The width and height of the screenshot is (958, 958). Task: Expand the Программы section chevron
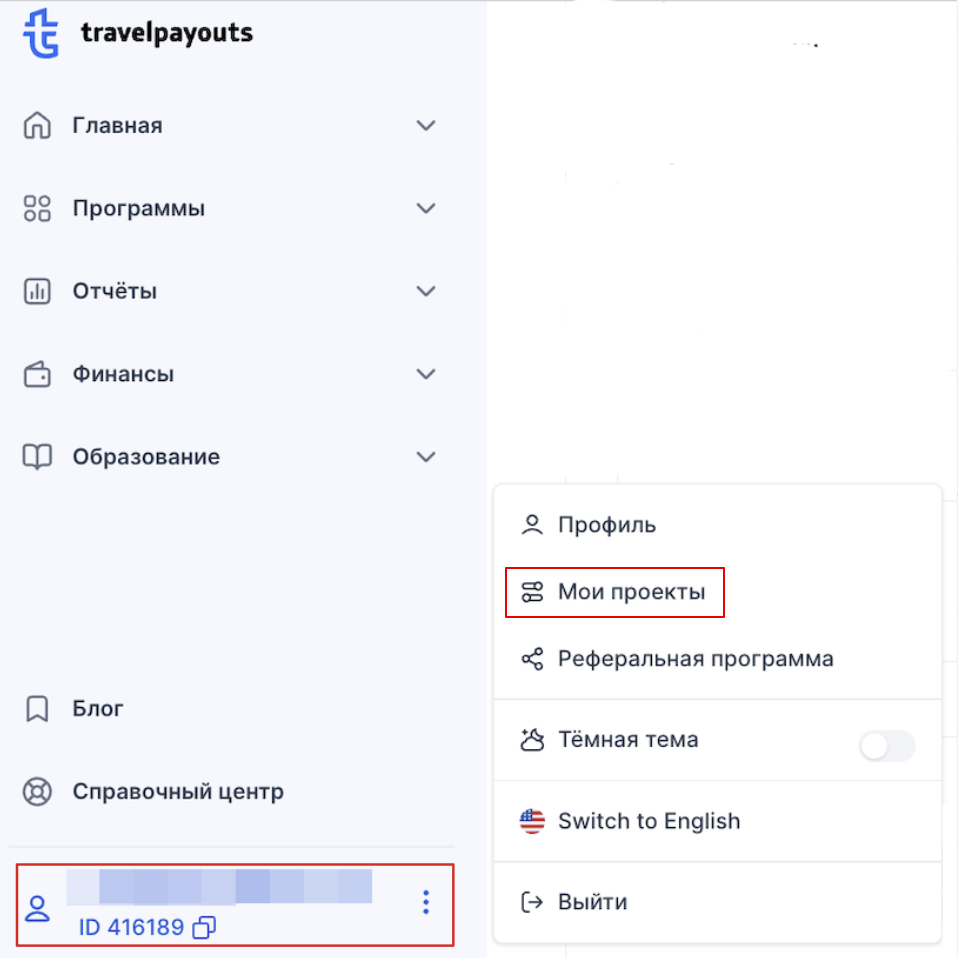click(x=426, y=208)
